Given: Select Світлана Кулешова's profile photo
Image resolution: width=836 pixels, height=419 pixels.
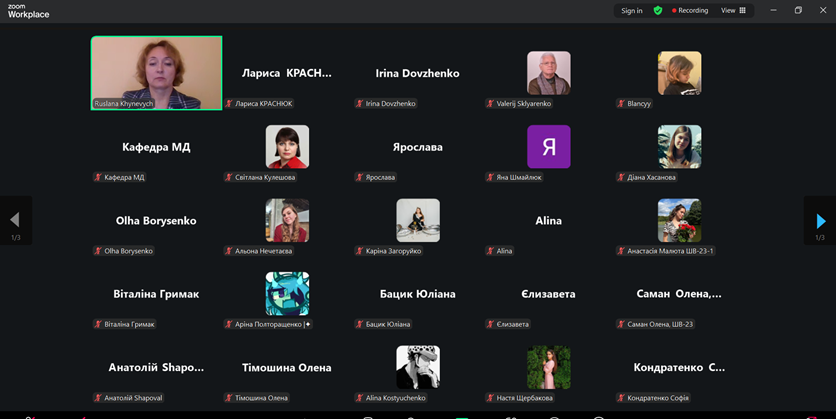Looking at the screenshot, I should pos(287,147).
